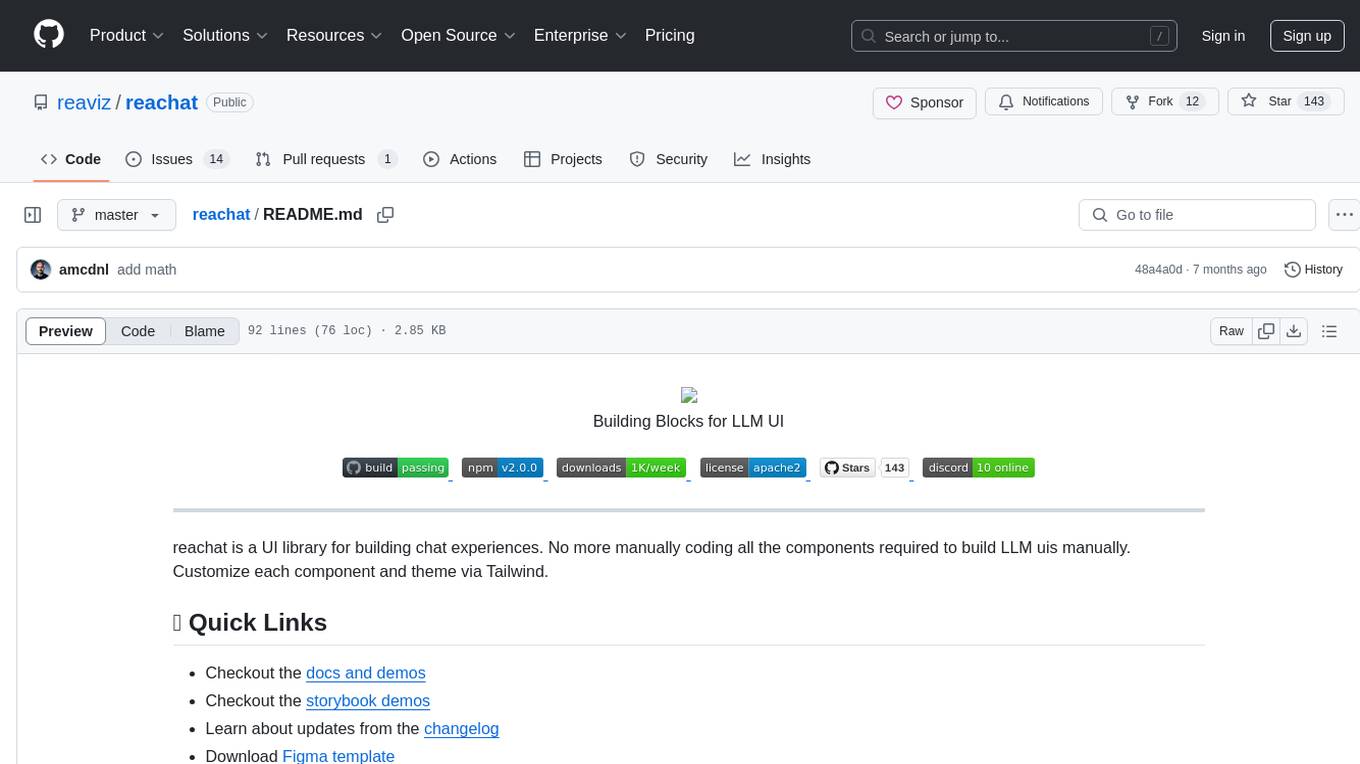The height and width of the screenshot is (764, 1360).
Task: Open the changelog link
Action: click(x=461, y=729)
